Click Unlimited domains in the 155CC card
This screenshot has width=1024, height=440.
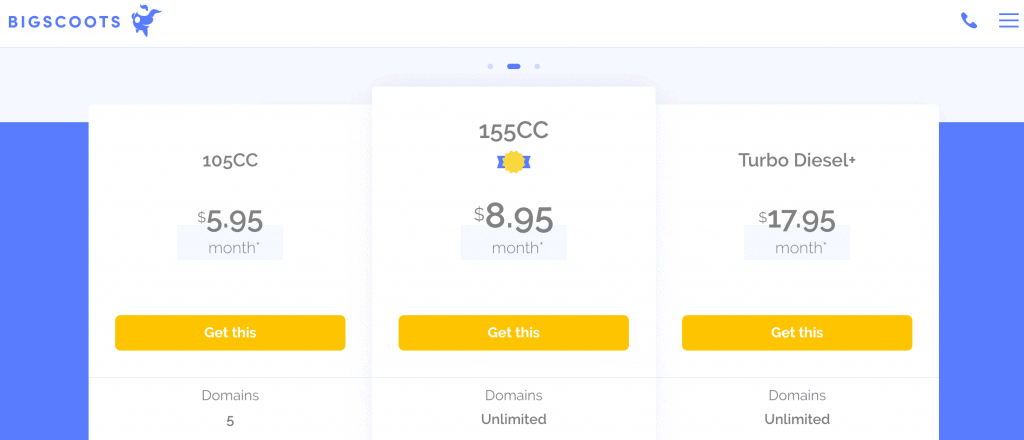point(514,419)
